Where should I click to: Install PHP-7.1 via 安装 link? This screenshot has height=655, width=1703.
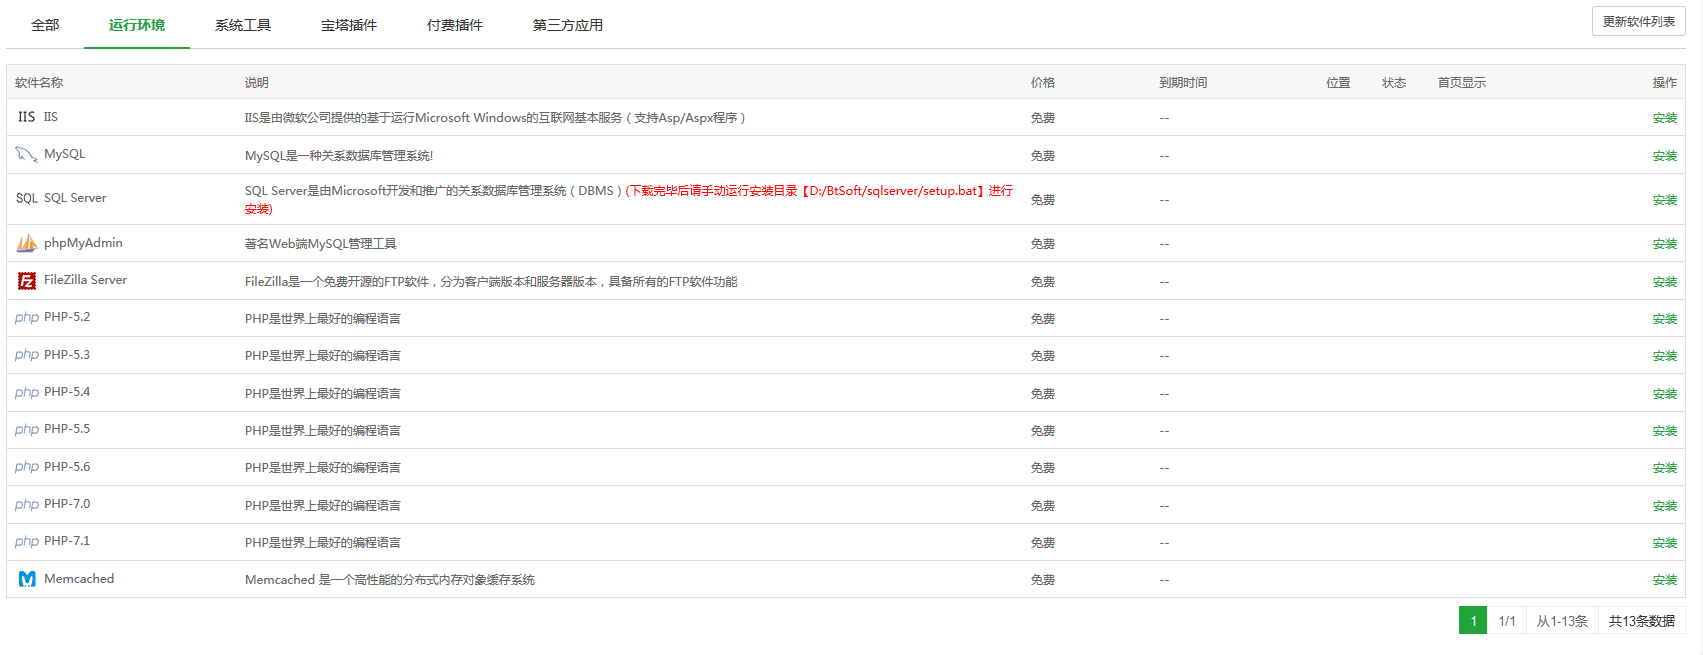click(x=1665, y=543)
